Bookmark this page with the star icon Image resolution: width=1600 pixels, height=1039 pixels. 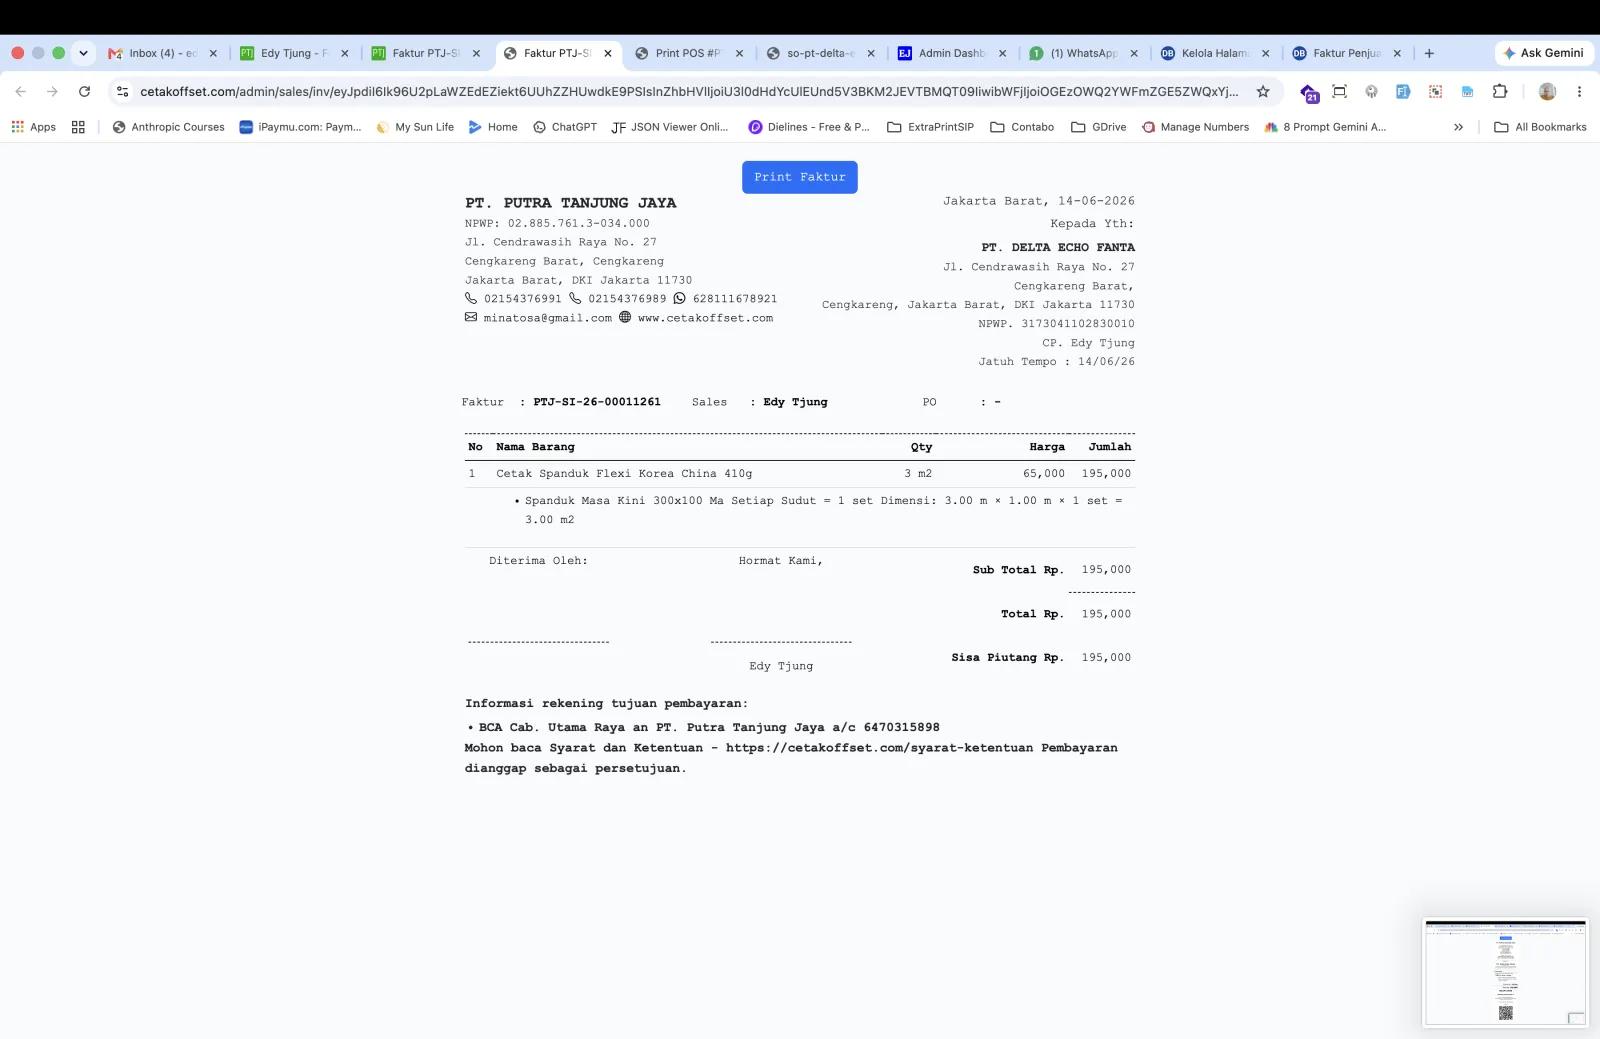click(1263, 92)
